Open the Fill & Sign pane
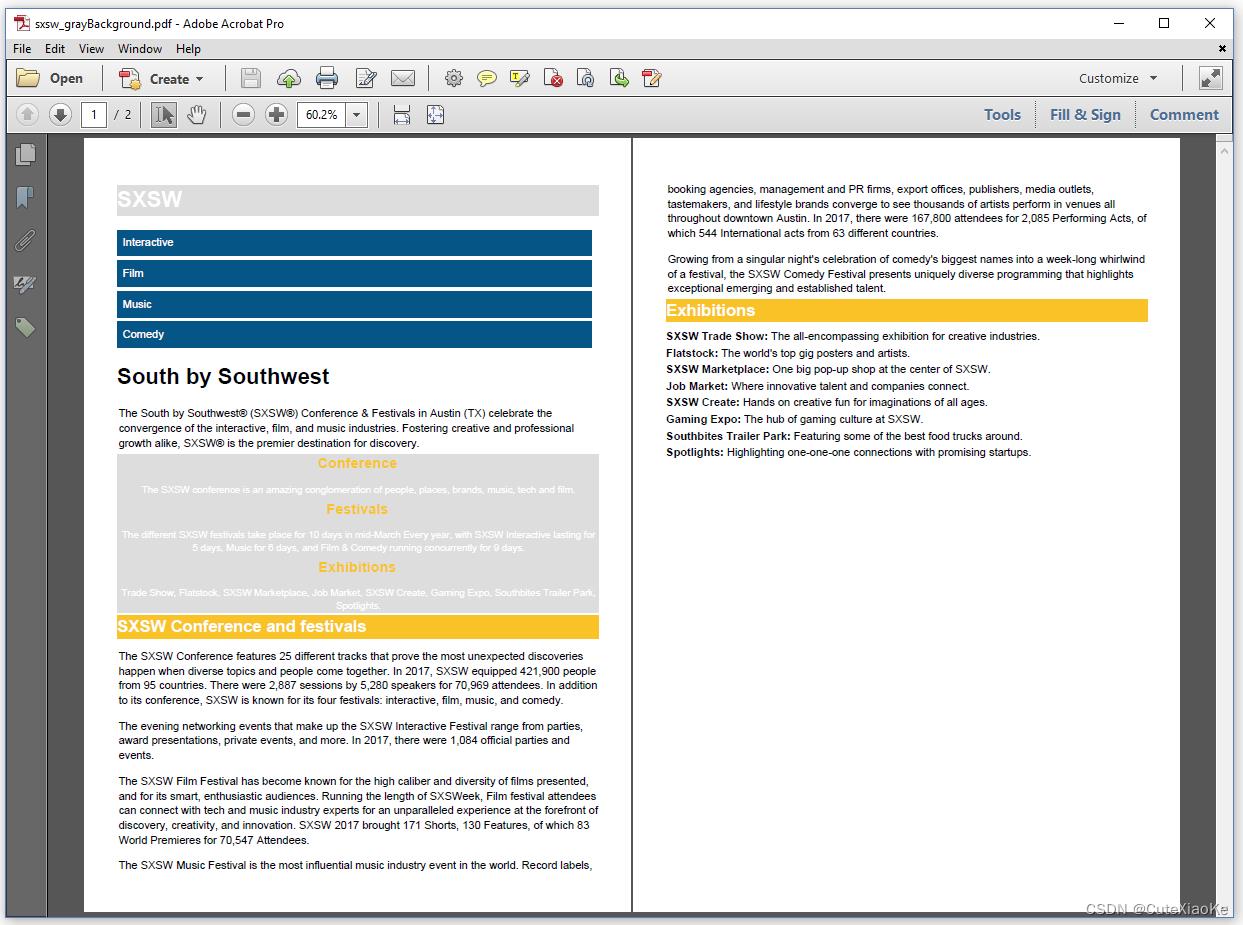 pyautogui.click(x=1085, y=114)
